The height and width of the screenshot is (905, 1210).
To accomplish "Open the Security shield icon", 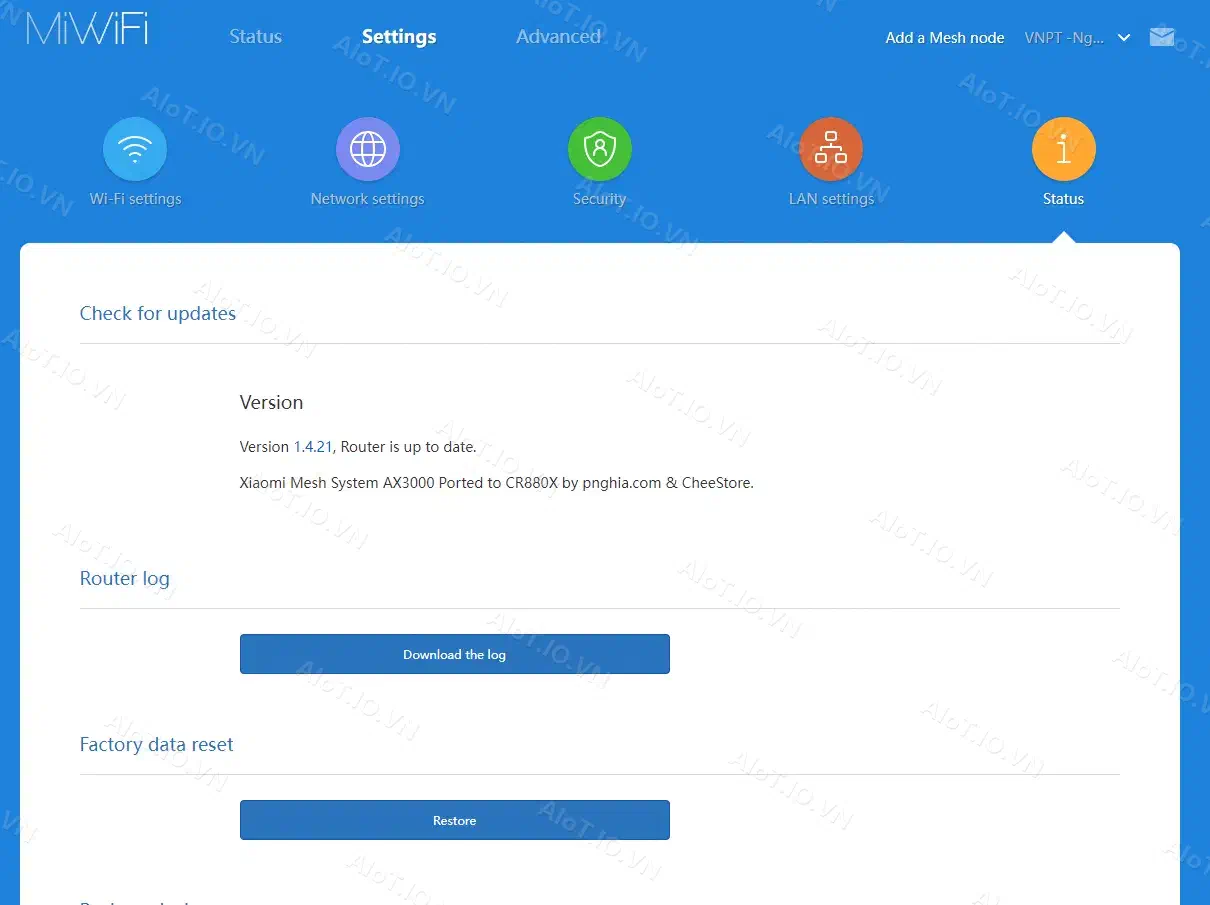I will [600, 150].
